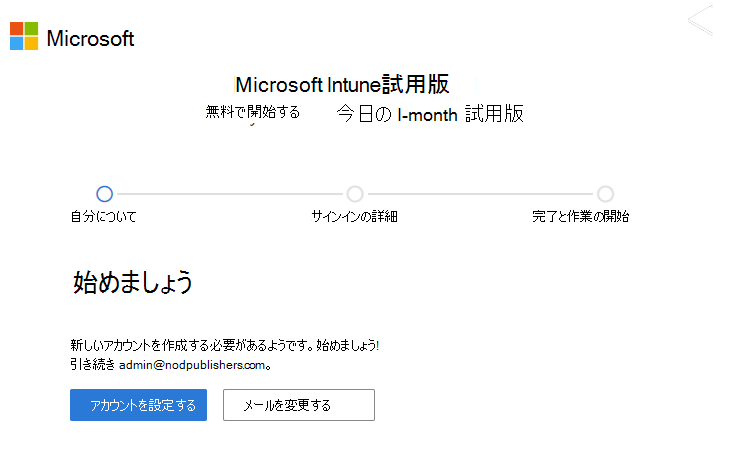This screenshot has height=474, width=733.
Task: Click progress line between first and second steps
Action: click(x=229, y=194)
